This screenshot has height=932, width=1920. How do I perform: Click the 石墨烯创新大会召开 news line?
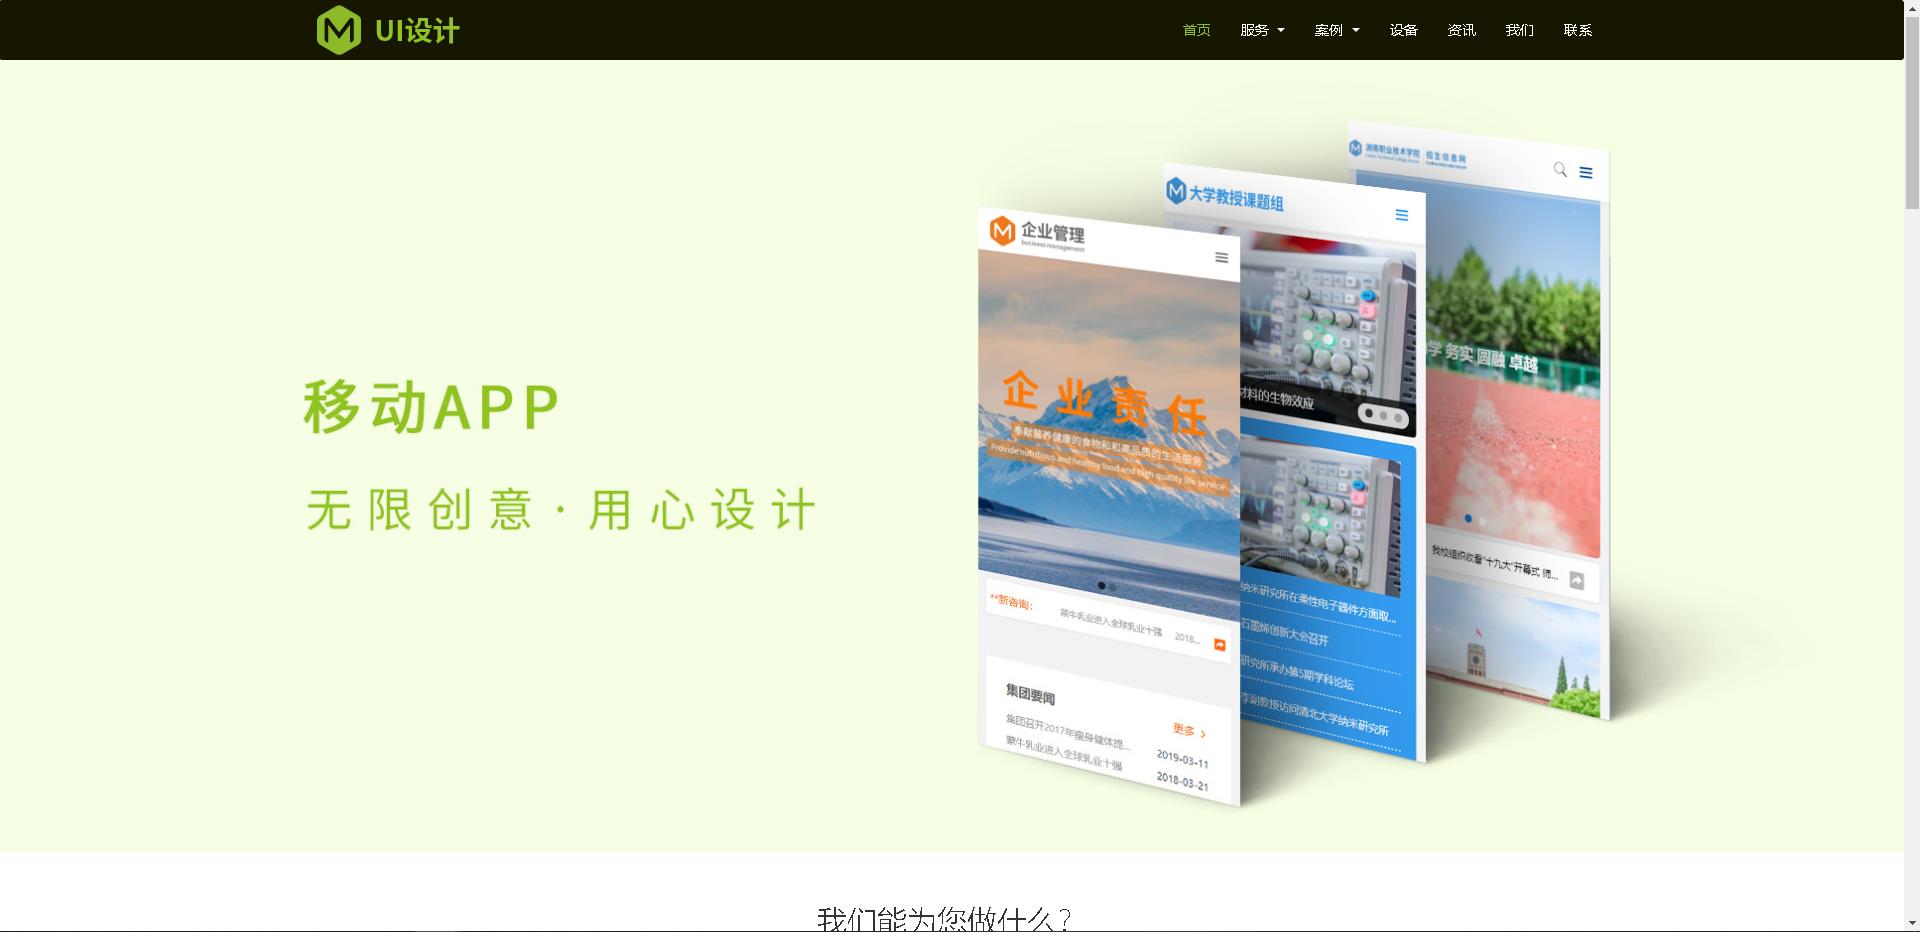(1284, 632)
